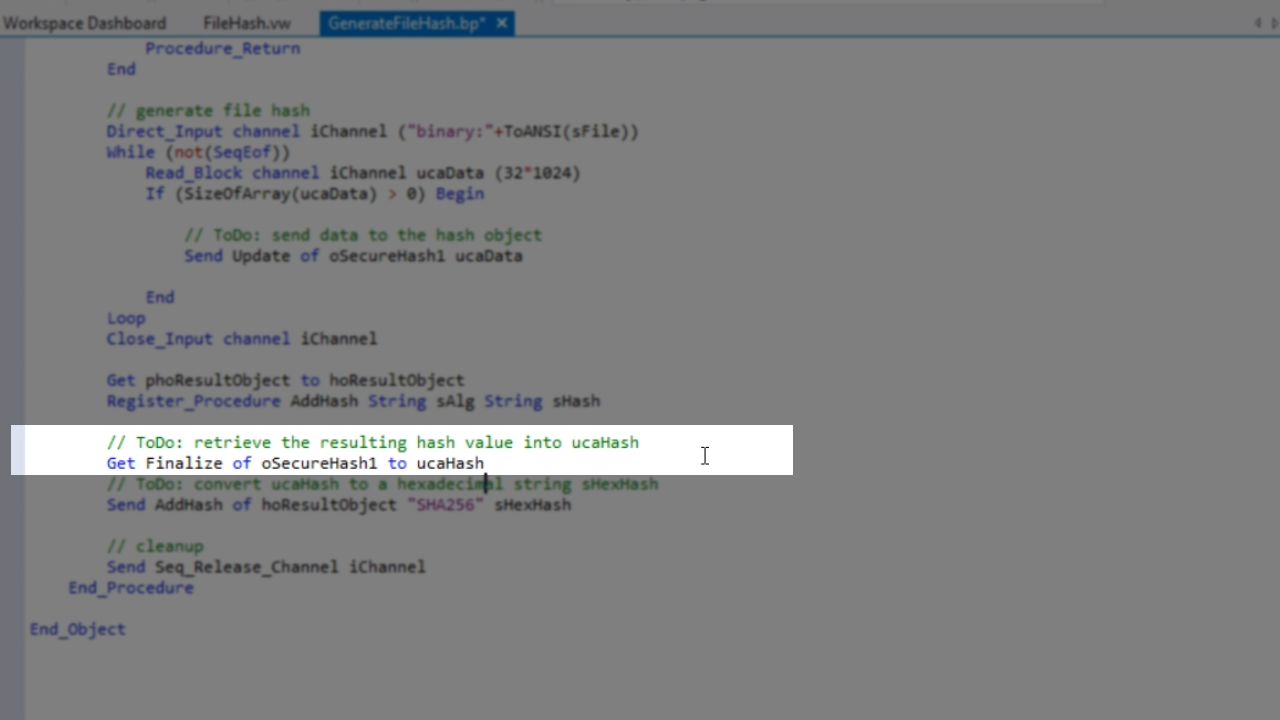Open the FileHash.vw tab
The image size is (1280, 720).
[246, 23]
